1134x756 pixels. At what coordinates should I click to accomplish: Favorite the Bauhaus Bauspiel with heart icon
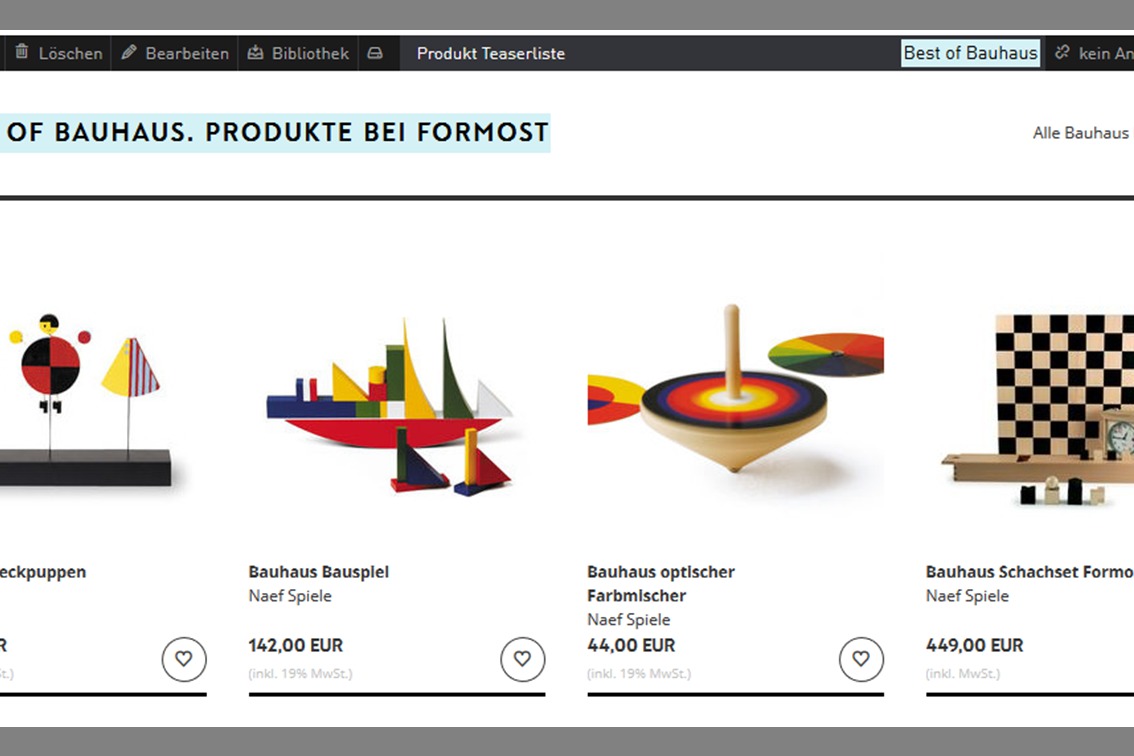click(x=522, y=659)
